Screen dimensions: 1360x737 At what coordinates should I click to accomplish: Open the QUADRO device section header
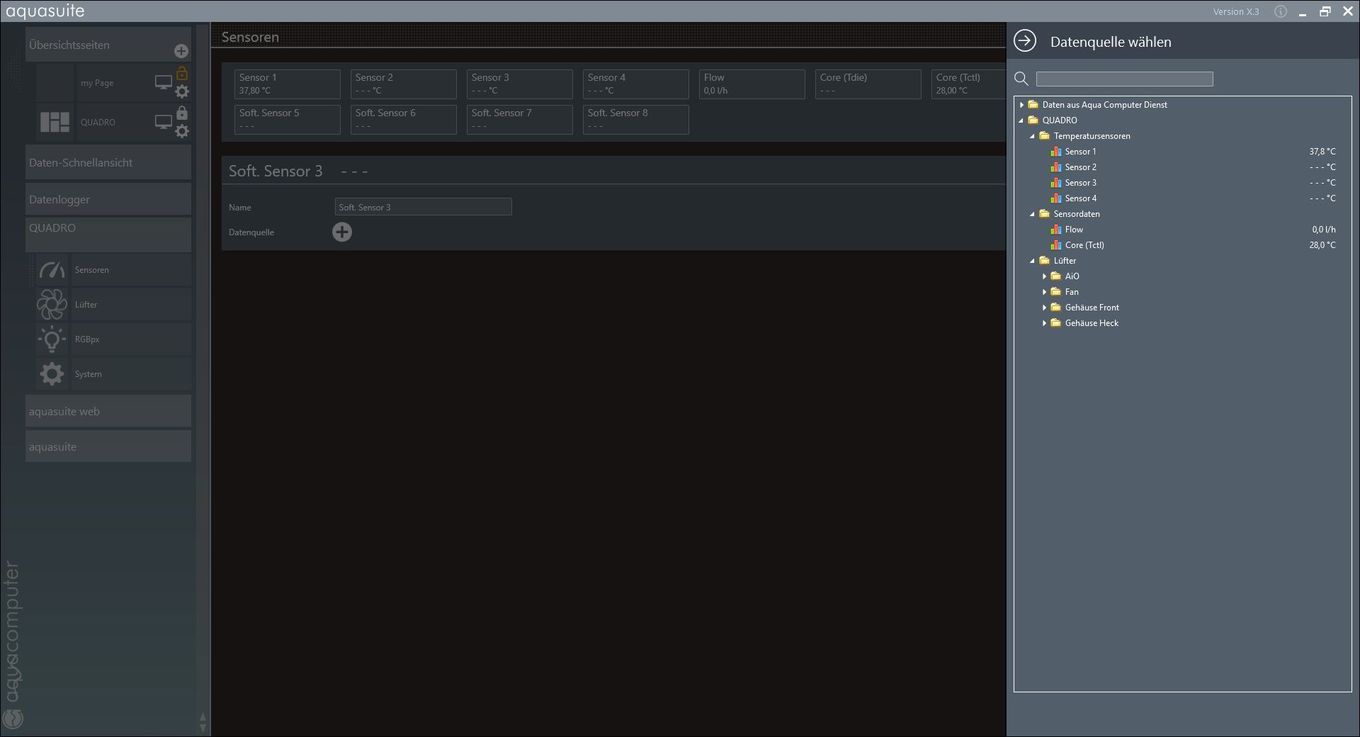point(108,234)
